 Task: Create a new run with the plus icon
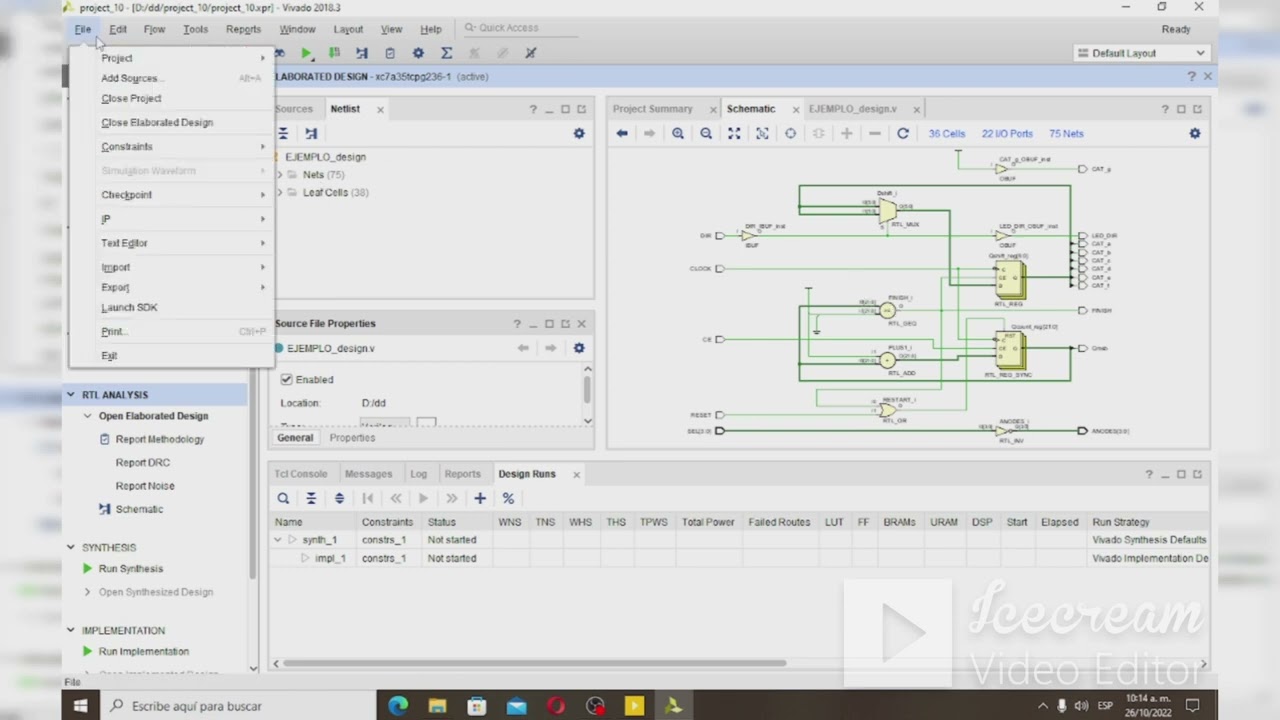[480, 498]
